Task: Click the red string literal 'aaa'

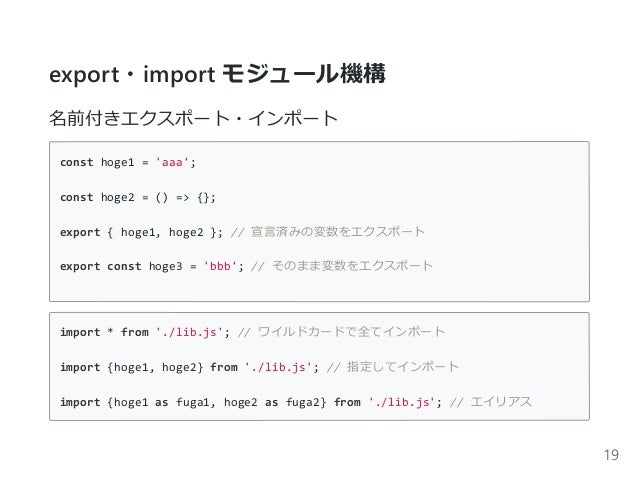Action: tap(173, 162)
